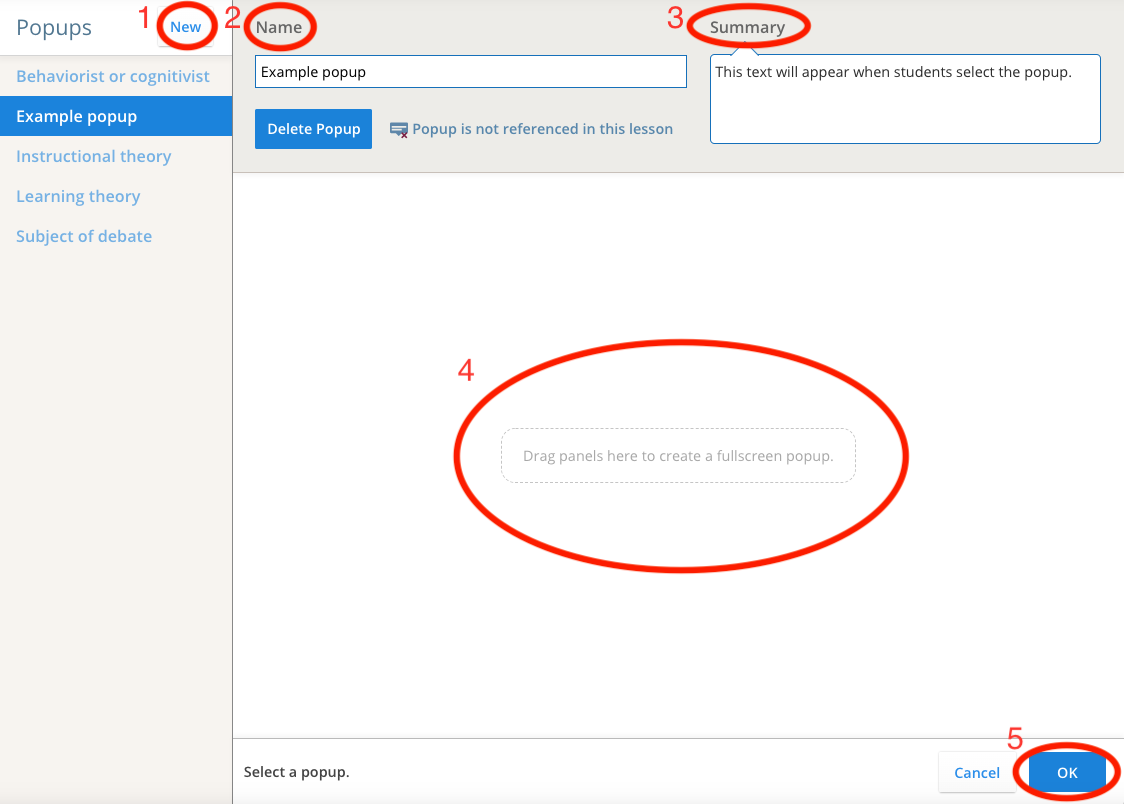The width and height of the screenshot is (1124, 804).
Task: Click the Summary field label
Action: tap(747, 28)
